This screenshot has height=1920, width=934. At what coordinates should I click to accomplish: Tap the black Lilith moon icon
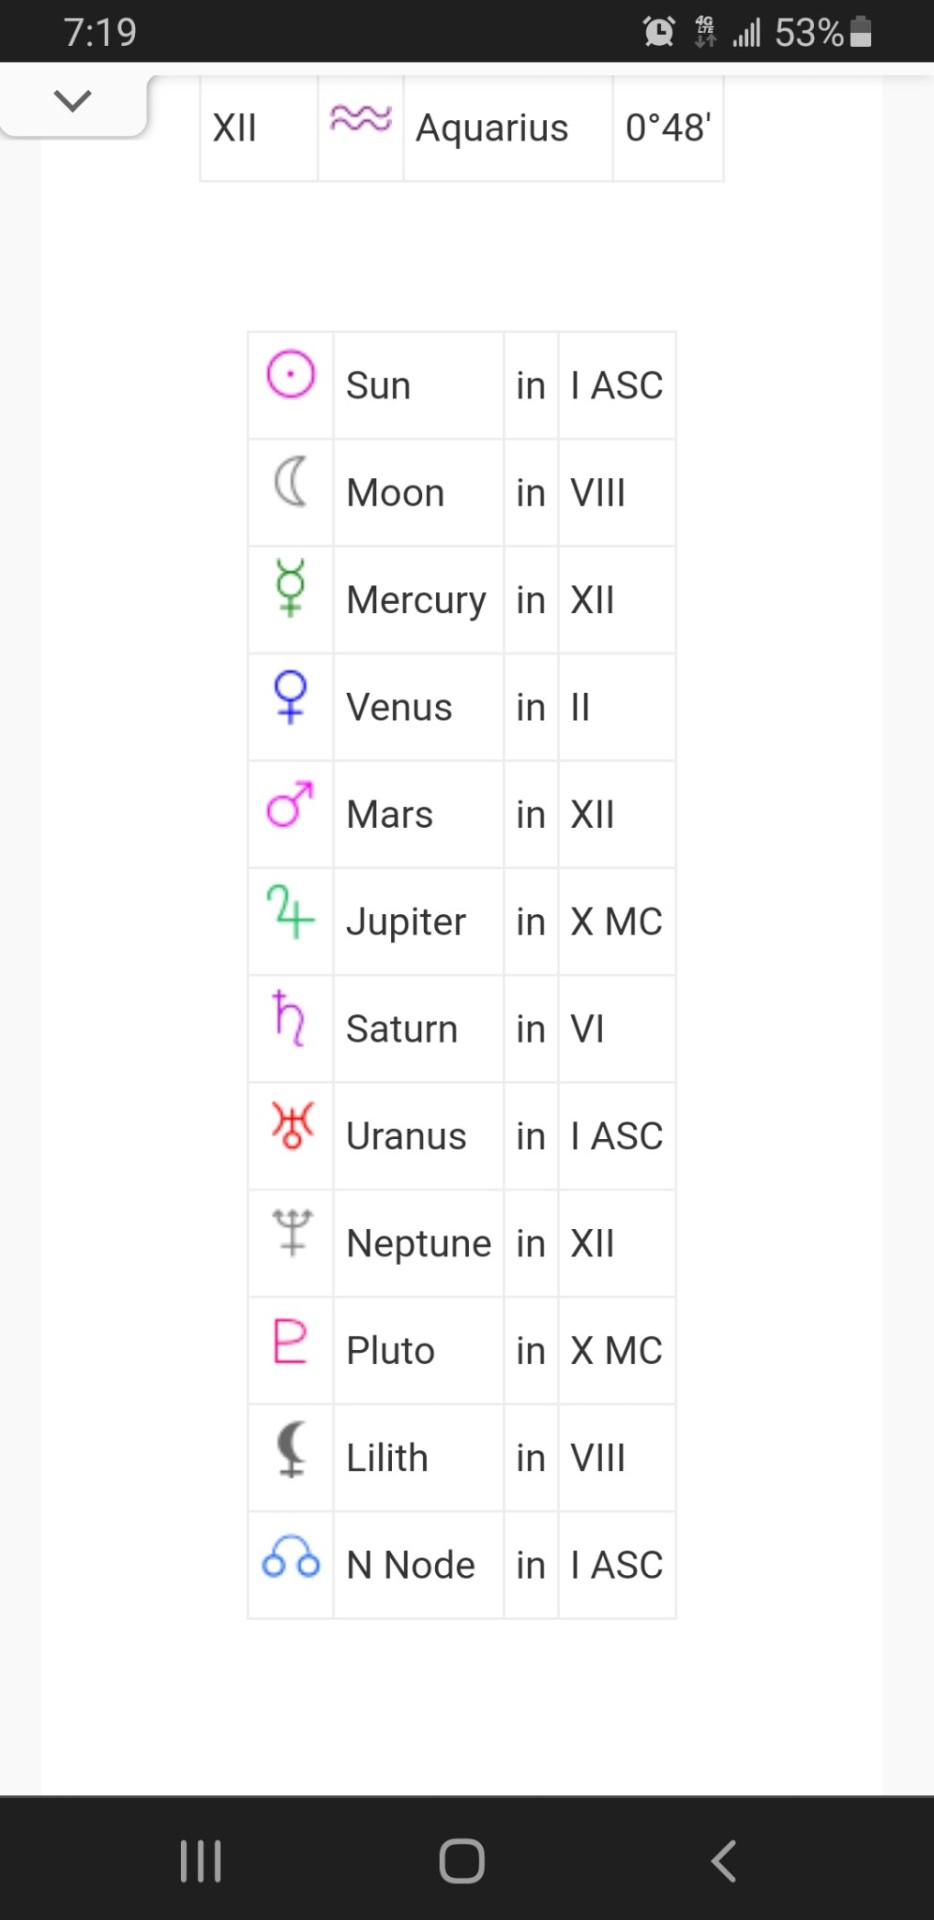coord(290,1448)
